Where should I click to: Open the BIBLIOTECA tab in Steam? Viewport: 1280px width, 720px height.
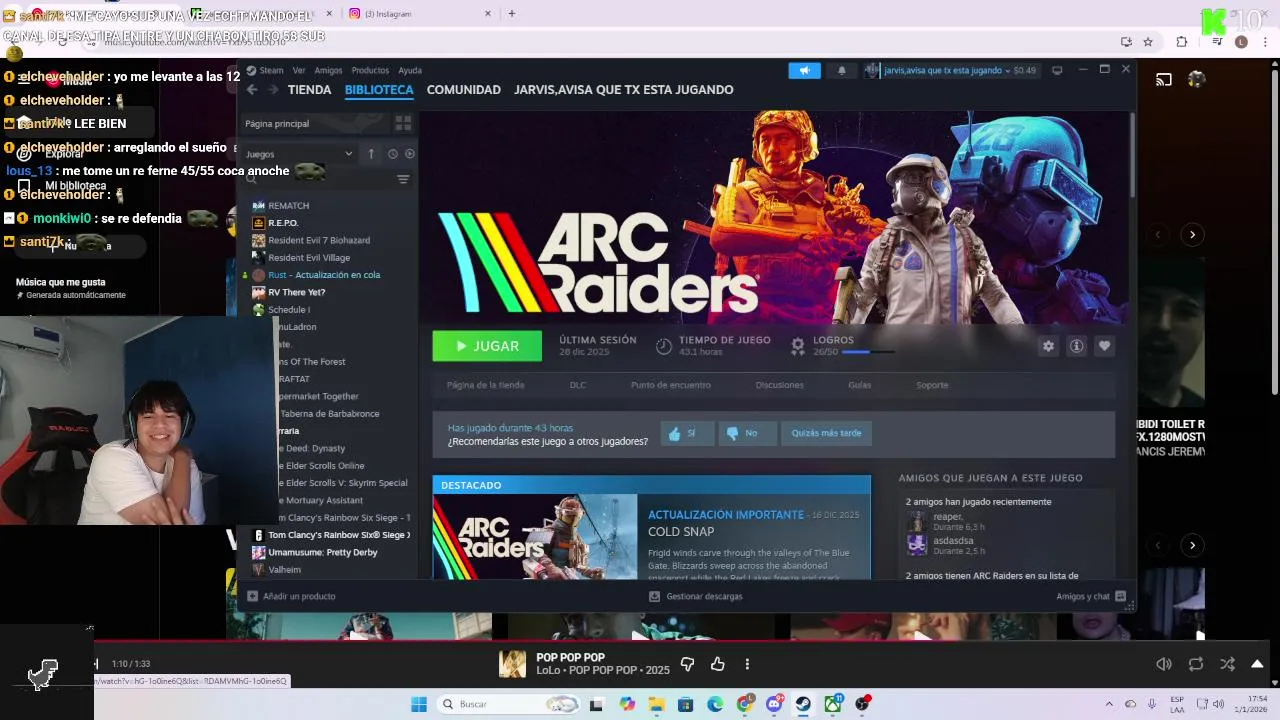coord(379,89)
